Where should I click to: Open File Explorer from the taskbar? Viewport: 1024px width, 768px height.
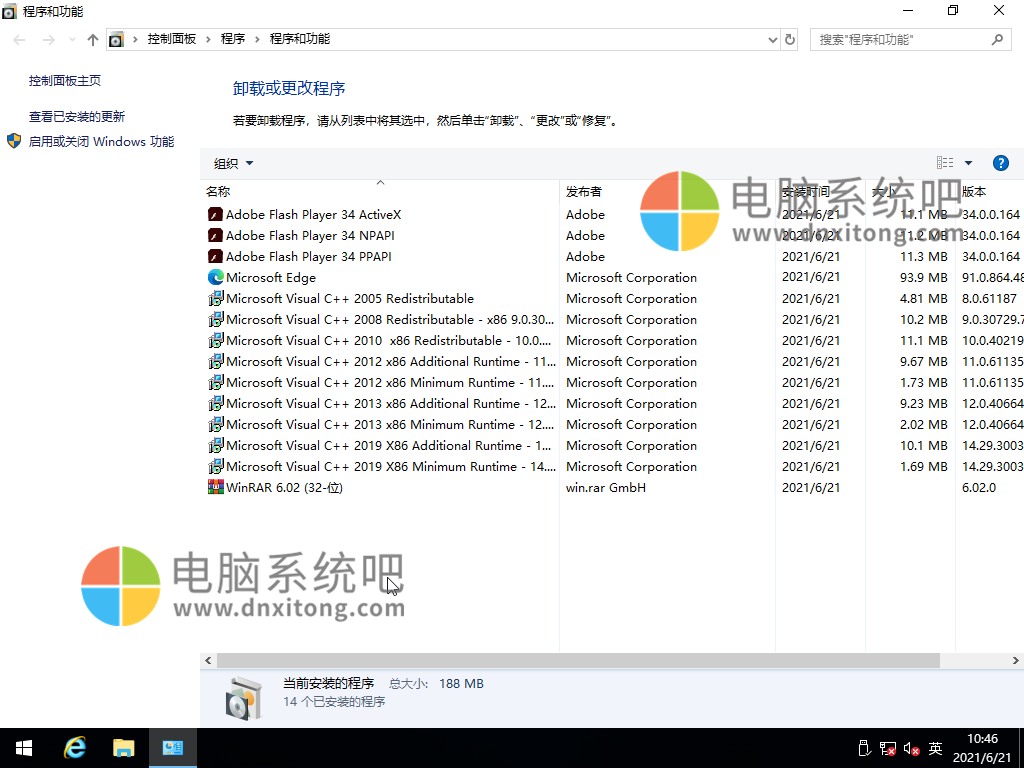(124, 747)
